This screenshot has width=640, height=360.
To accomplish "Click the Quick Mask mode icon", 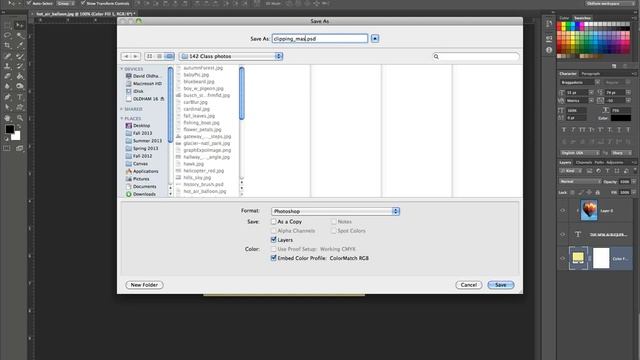I will click(x=7, y=148).
